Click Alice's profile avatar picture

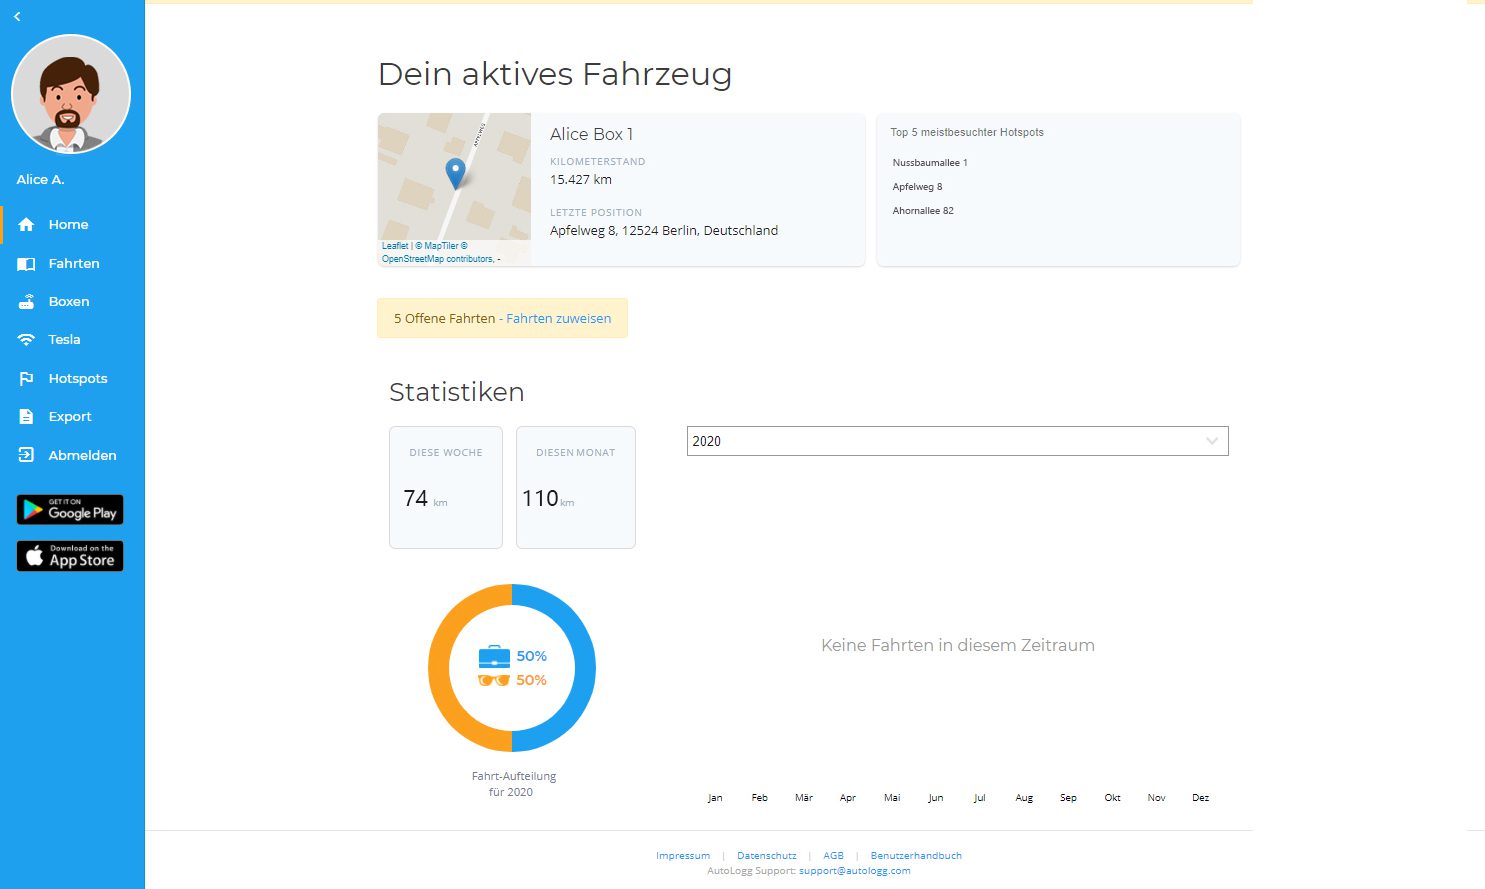click(x=70, y=95)
